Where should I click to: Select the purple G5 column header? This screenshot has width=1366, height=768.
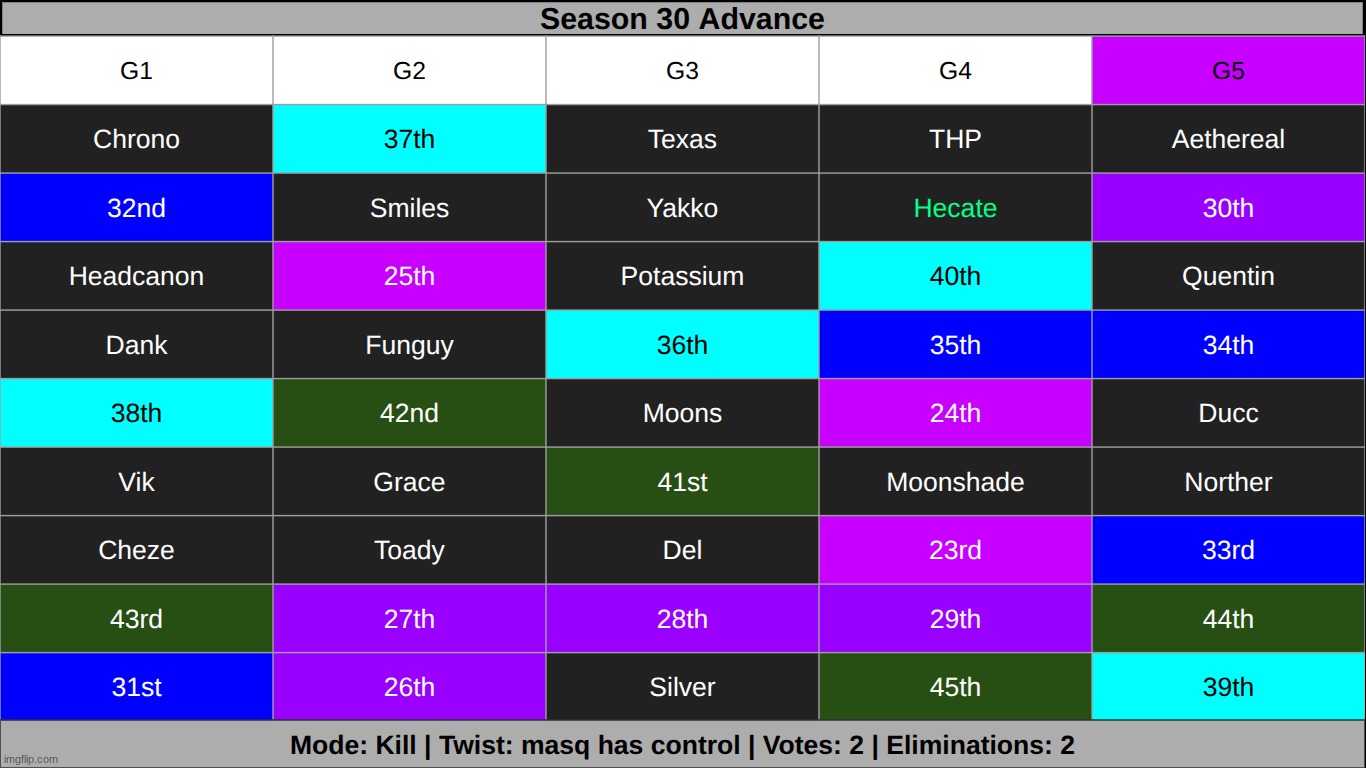click(1228, 71)
